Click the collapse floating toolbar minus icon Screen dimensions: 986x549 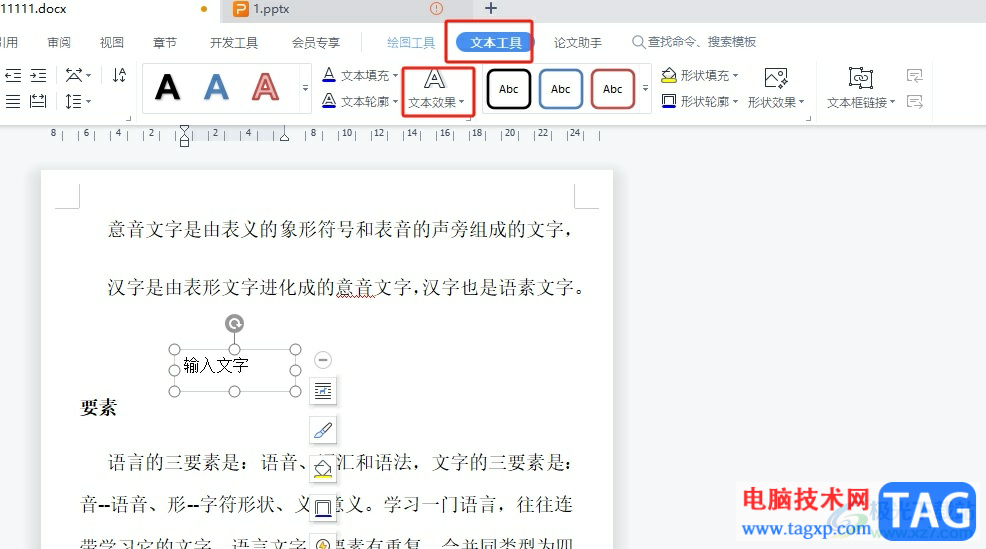point(323,360)
